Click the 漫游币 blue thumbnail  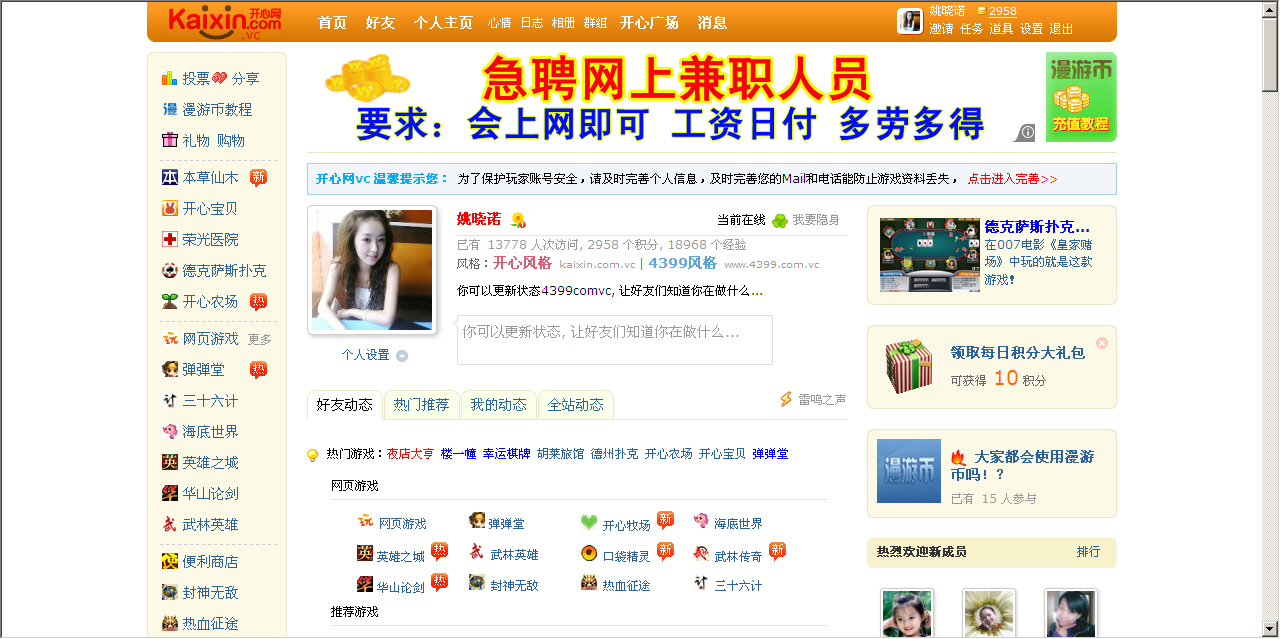tap(909, 471)
